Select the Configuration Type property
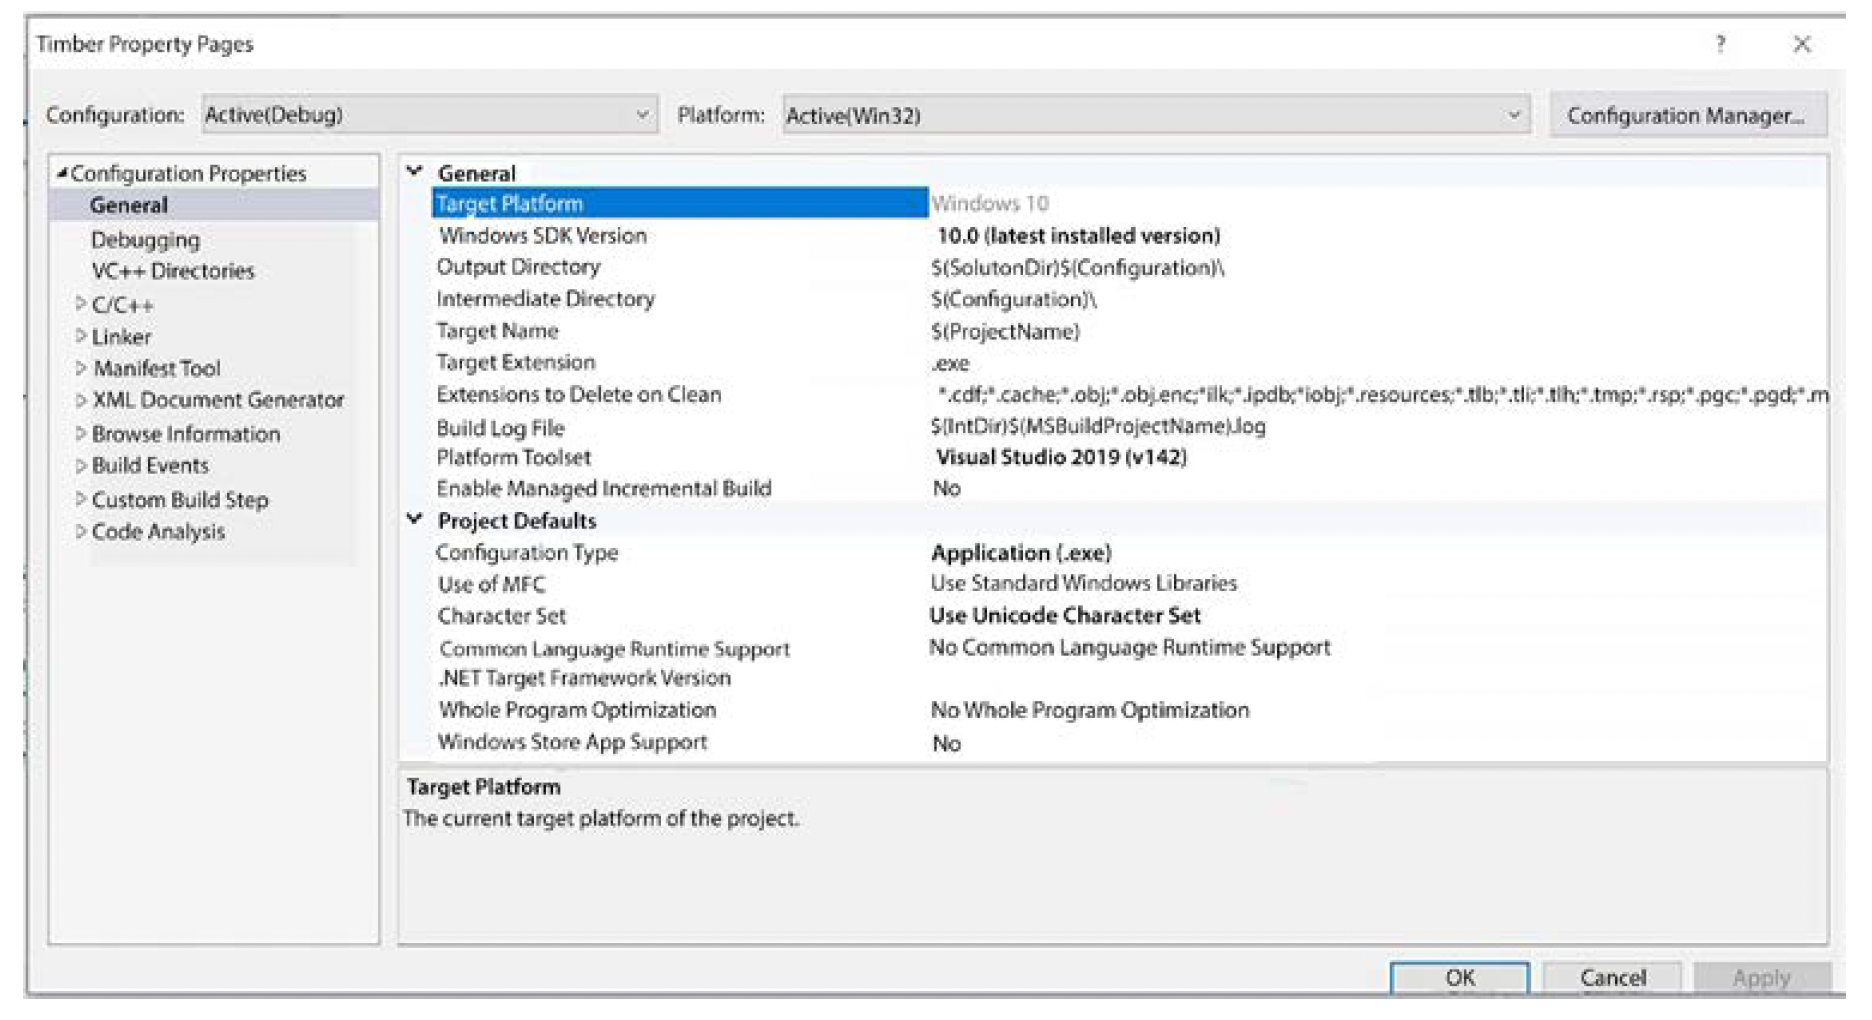The image size is (1872, 1020). coord(526,553)
